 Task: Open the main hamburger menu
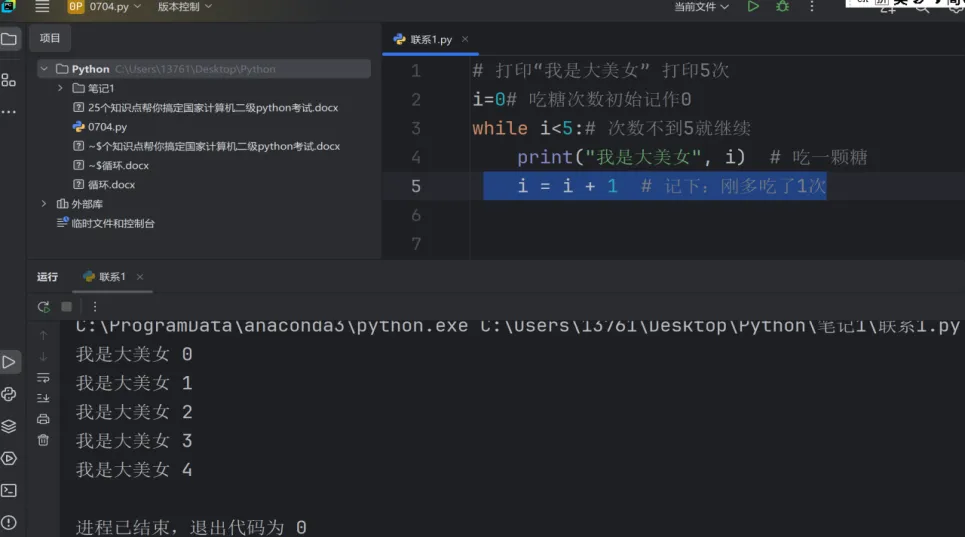point(42,7)
